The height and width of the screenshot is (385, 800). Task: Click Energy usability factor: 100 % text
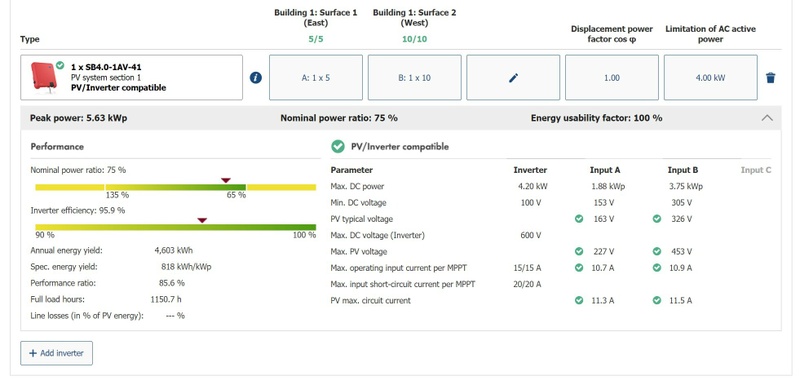pyautogui.click(x=596, y=118)
